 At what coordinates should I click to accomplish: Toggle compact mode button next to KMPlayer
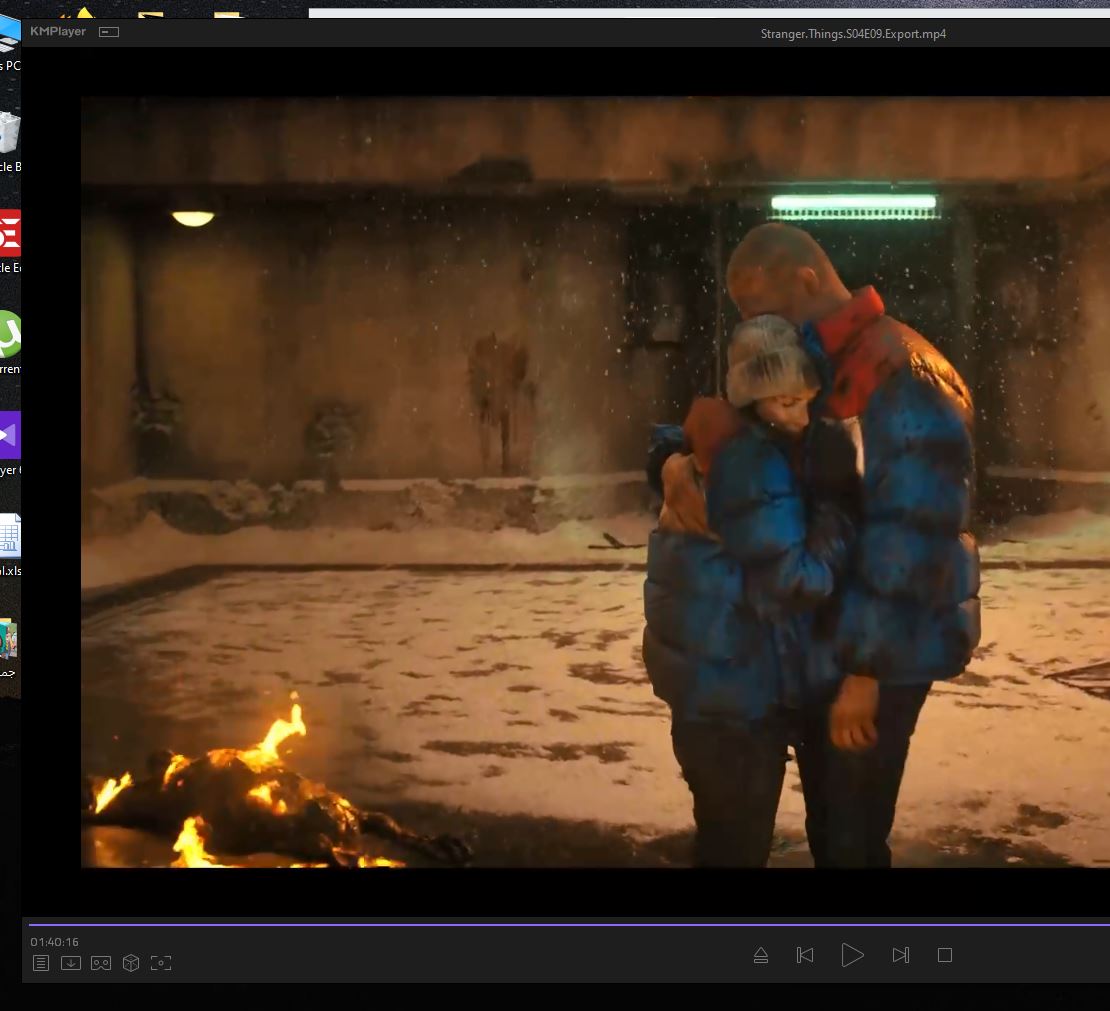109,32
